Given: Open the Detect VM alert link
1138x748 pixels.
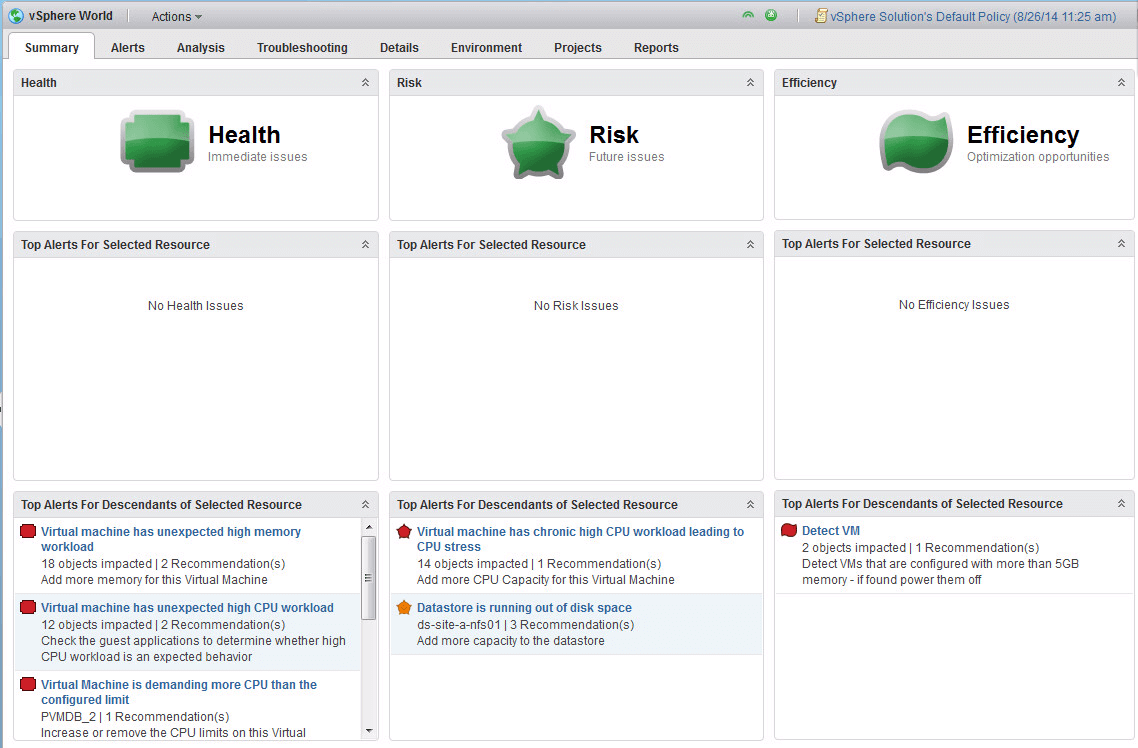Looking at the screenshot, I should [x=830, y=531].
